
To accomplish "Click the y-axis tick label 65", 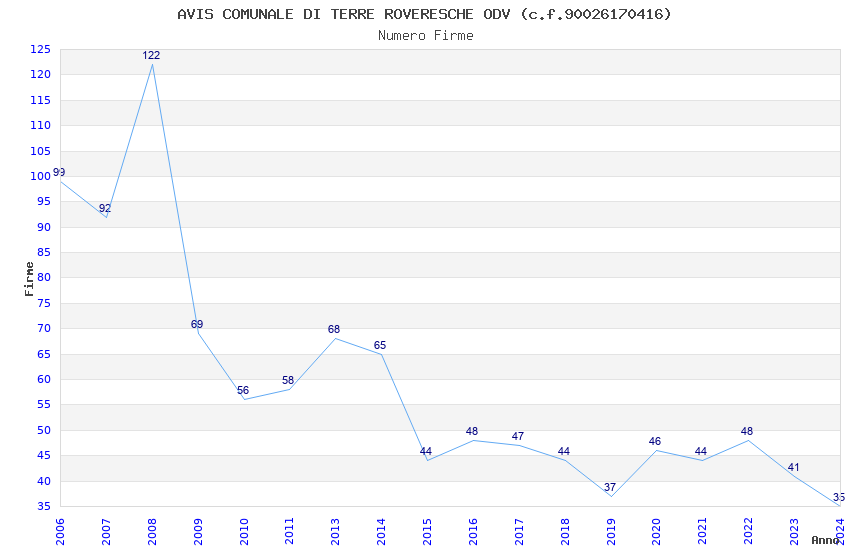I will 44,354.
